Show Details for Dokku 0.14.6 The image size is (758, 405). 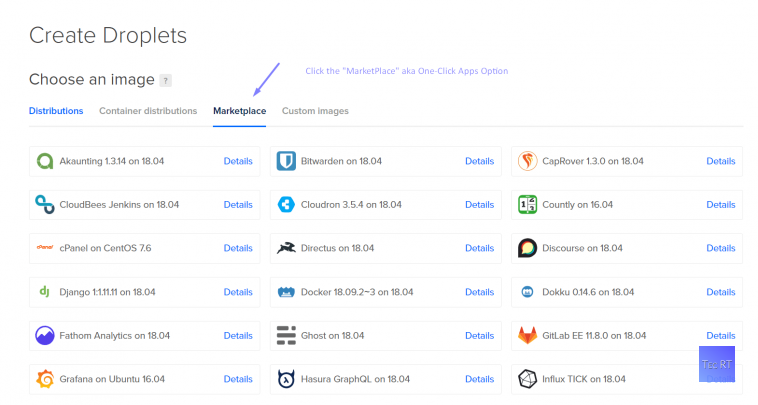pyautogui.click(x=721, y=292)
